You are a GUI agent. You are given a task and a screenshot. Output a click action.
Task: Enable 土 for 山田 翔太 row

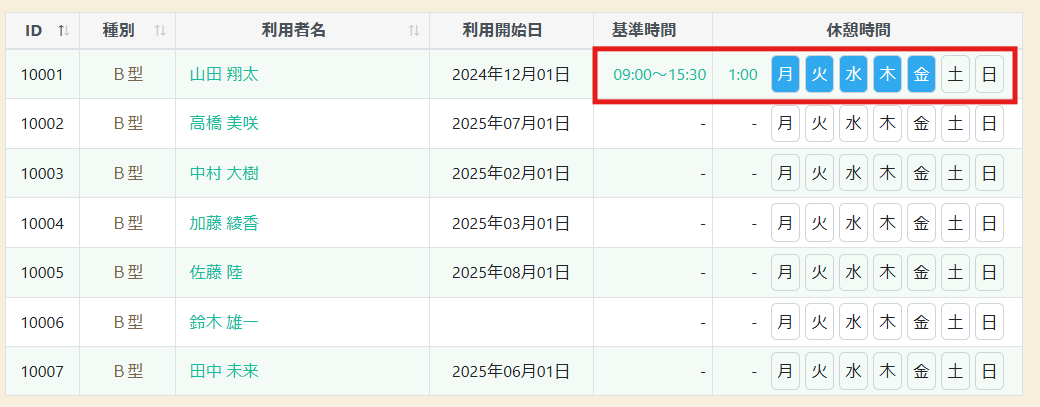point(955,74)
